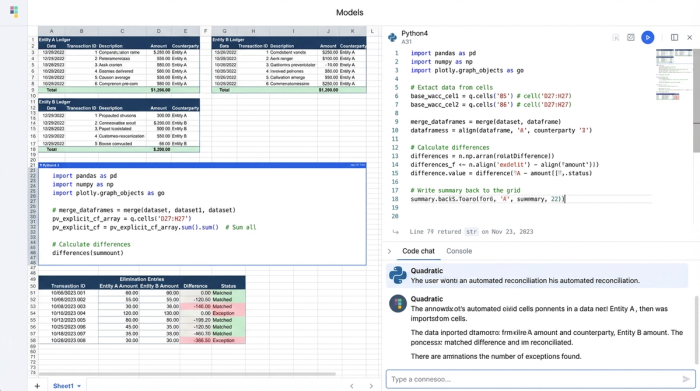Click the left sheet navigation arrow
Image resolution: width=700 pixels, height=391 pixels.
click(x=352, y=386)
